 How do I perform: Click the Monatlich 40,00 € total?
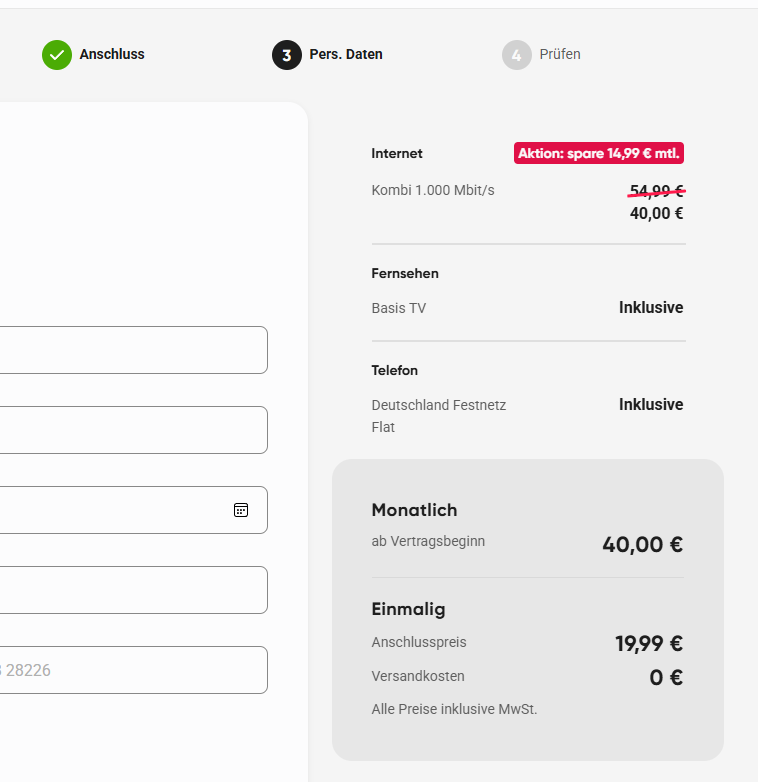(x=642, y=545)
